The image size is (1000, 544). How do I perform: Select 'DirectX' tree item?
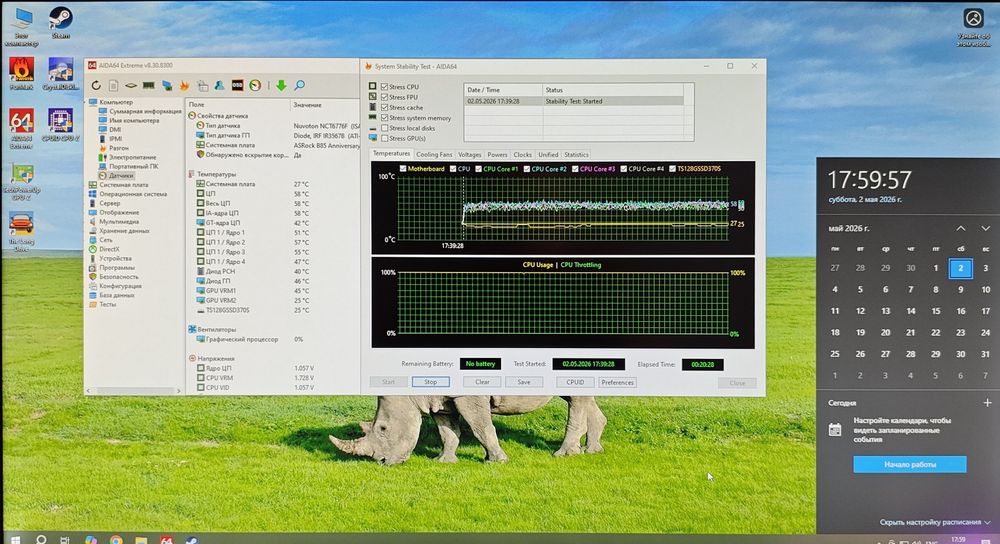tap(109, 249)
